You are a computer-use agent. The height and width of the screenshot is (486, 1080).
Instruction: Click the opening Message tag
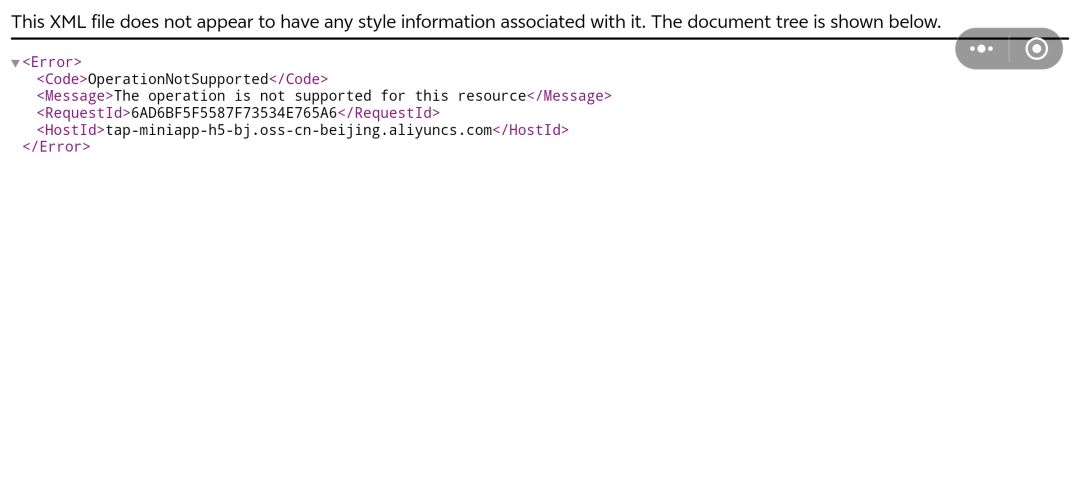[x=75, y=96]
